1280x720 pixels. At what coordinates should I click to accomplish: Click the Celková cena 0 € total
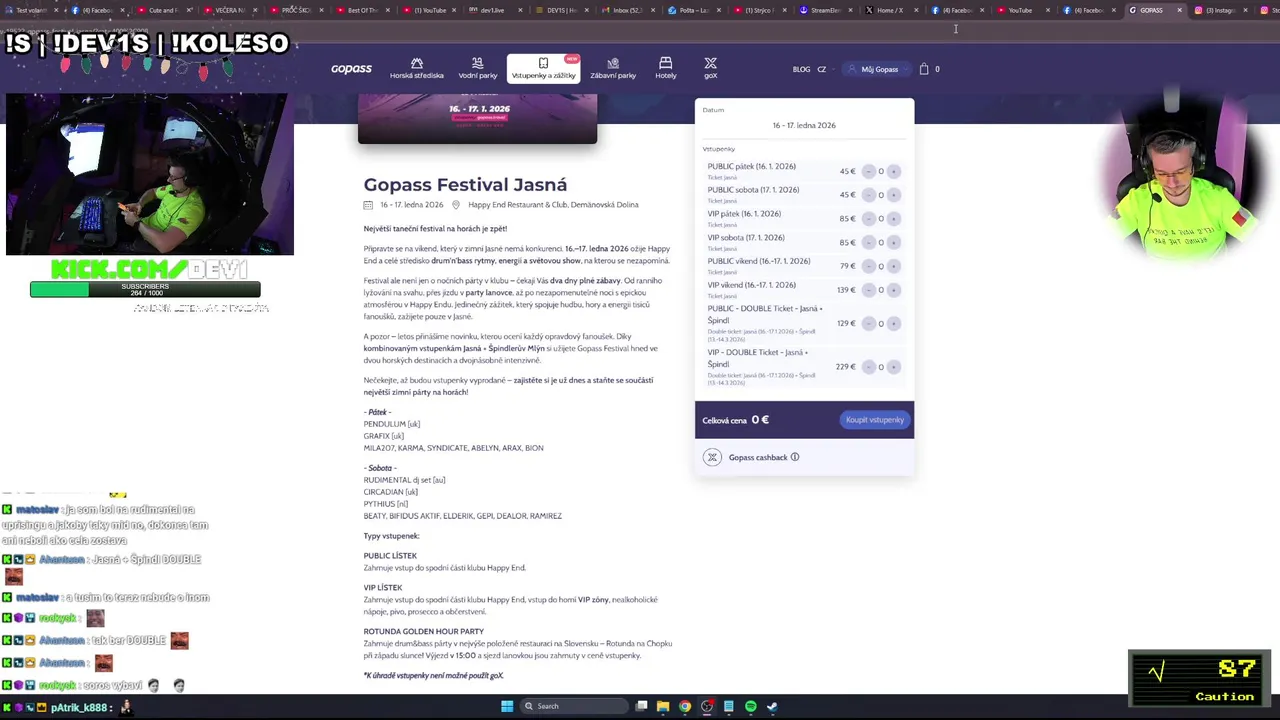735,420
